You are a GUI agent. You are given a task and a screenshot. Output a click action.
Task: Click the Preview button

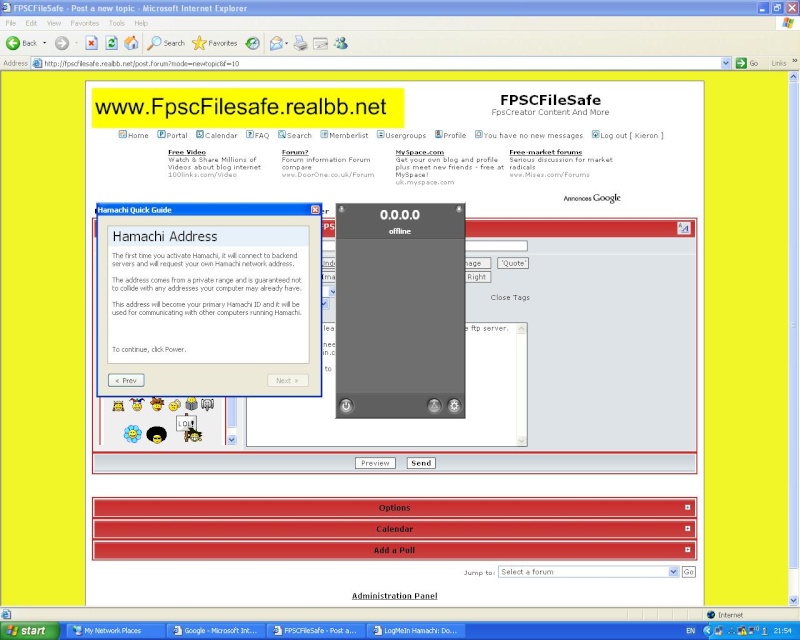pos(376,463)
